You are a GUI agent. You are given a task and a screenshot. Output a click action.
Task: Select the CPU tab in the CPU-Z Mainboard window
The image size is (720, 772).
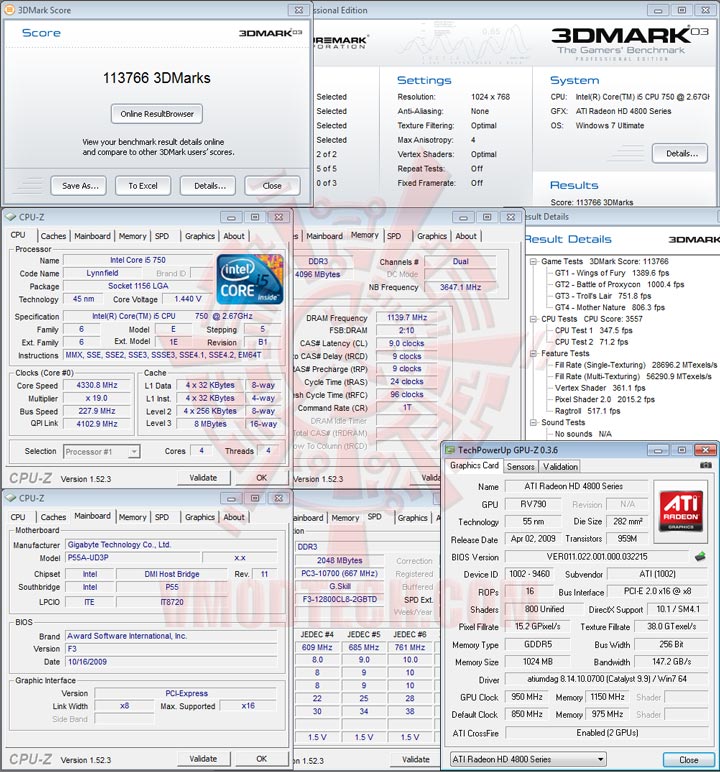pos(18,517)
